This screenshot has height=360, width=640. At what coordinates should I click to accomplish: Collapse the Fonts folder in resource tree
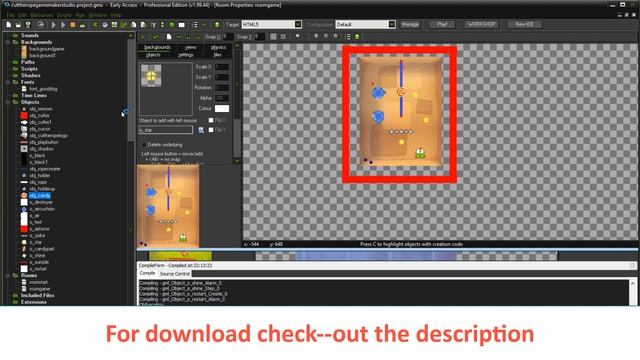(x=7, y=82)
